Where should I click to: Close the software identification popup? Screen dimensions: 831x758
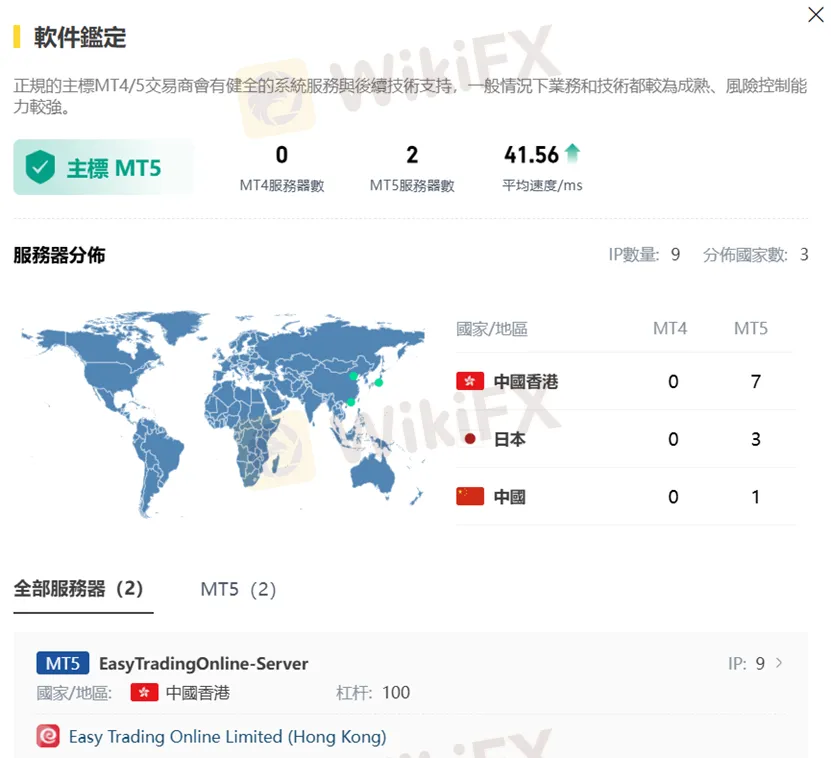(x=816, y=14)
